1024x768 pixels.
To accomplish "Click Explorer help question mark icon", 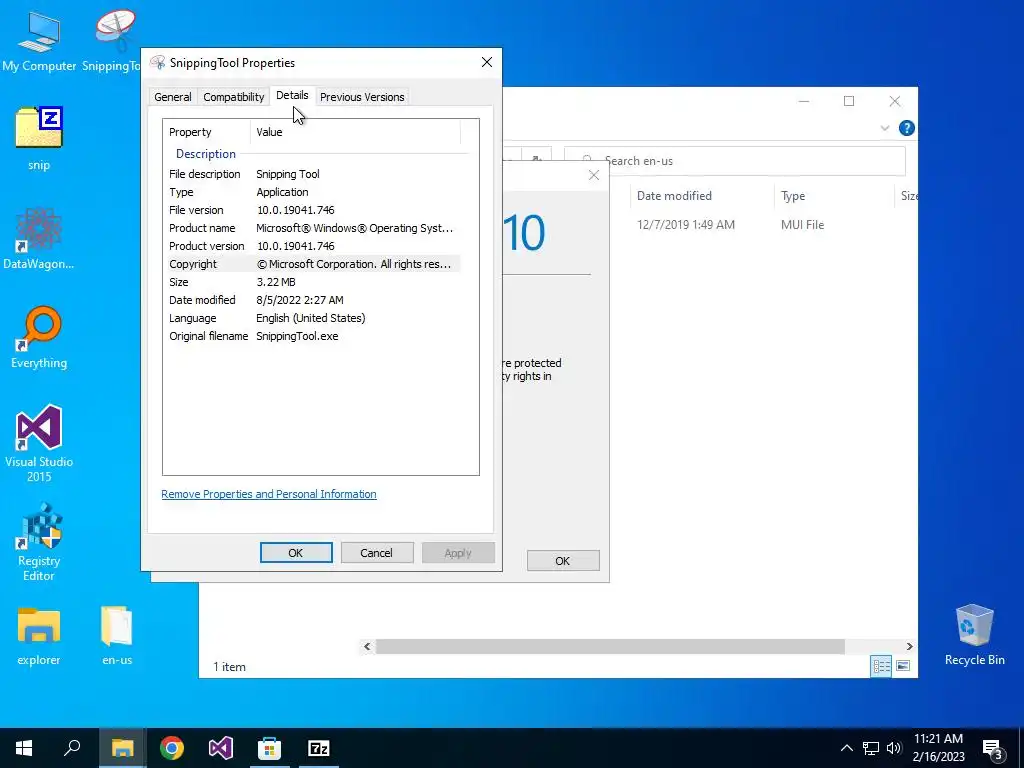I will point(906,128).
